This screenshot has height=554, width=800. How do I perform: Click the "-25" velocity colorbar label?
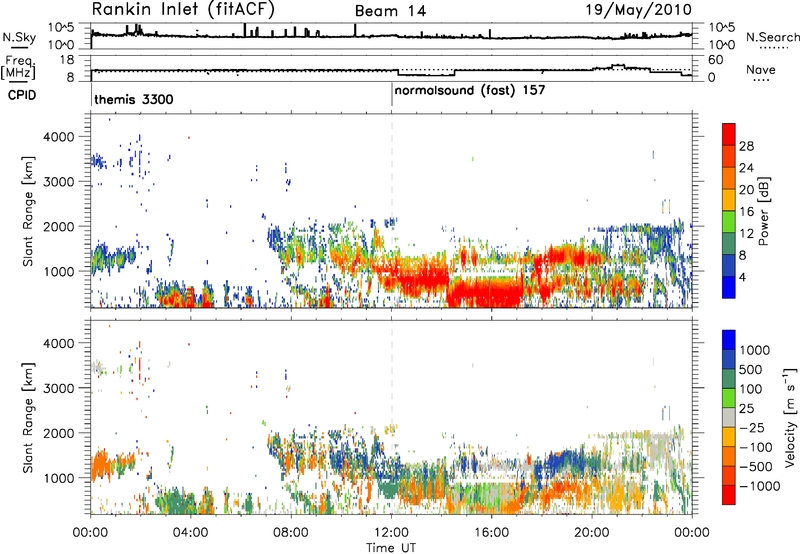point(752,428)
